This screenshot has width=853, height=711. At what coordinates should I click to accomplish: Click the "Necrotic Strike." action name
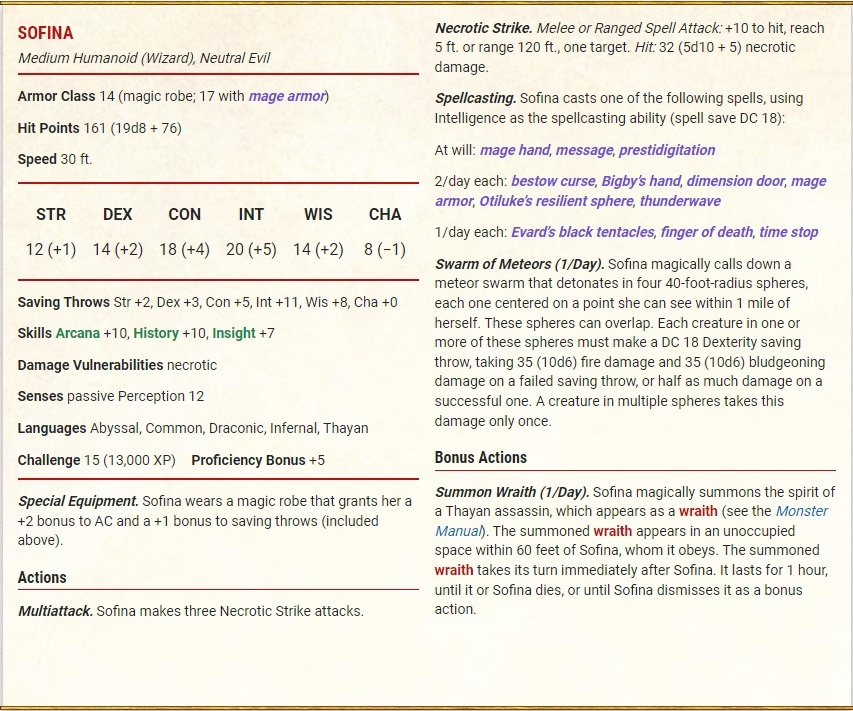click(x=484, y=28)
